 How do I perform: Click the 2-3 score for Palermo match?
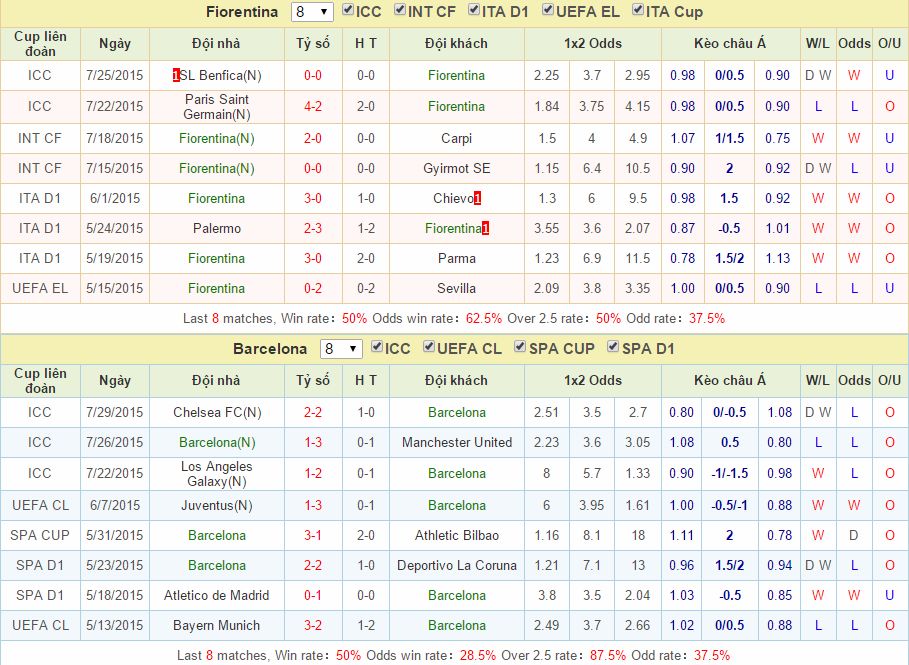pos(313,228)
